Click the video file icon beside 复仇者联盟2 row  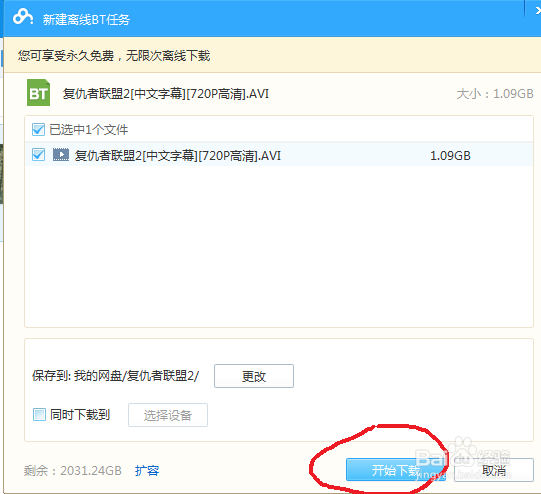click(61, 155)
